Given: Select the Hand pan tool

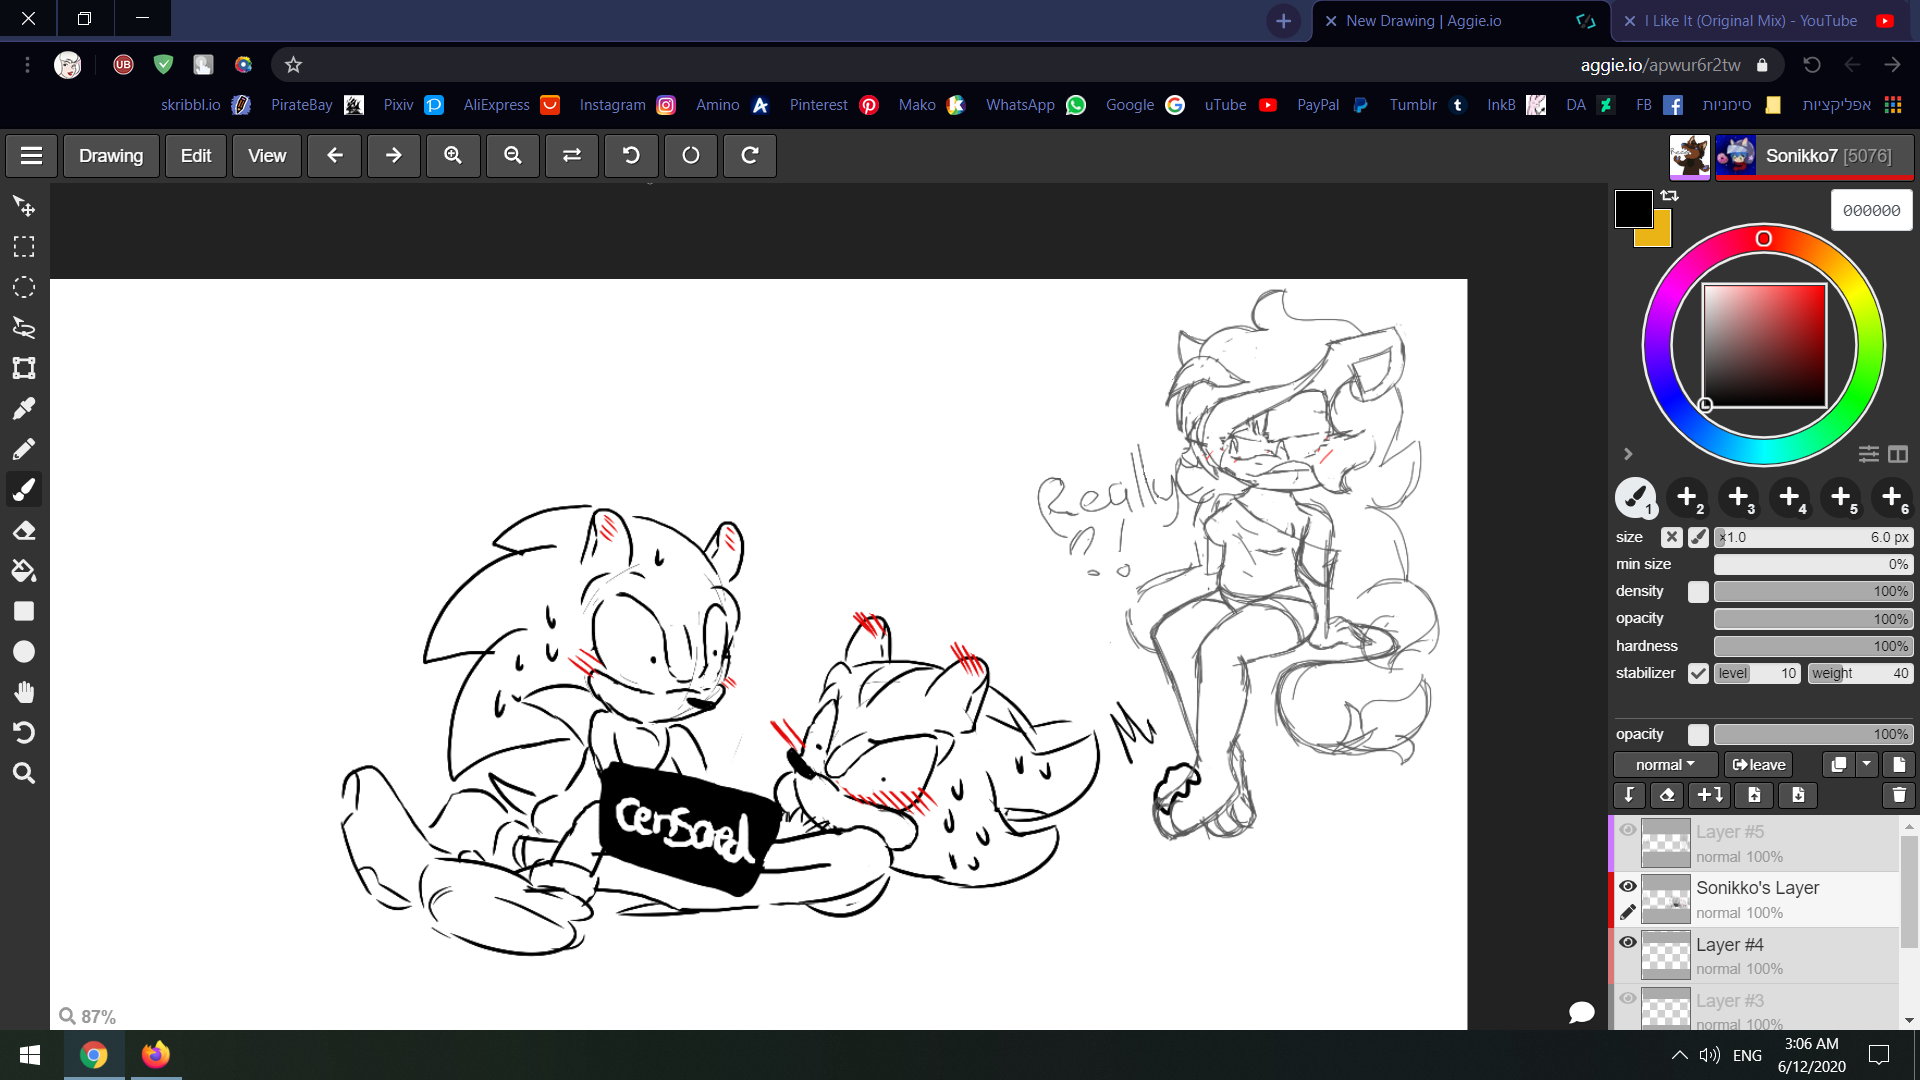Looking at the screenshot, I should [x=24, y=692].
